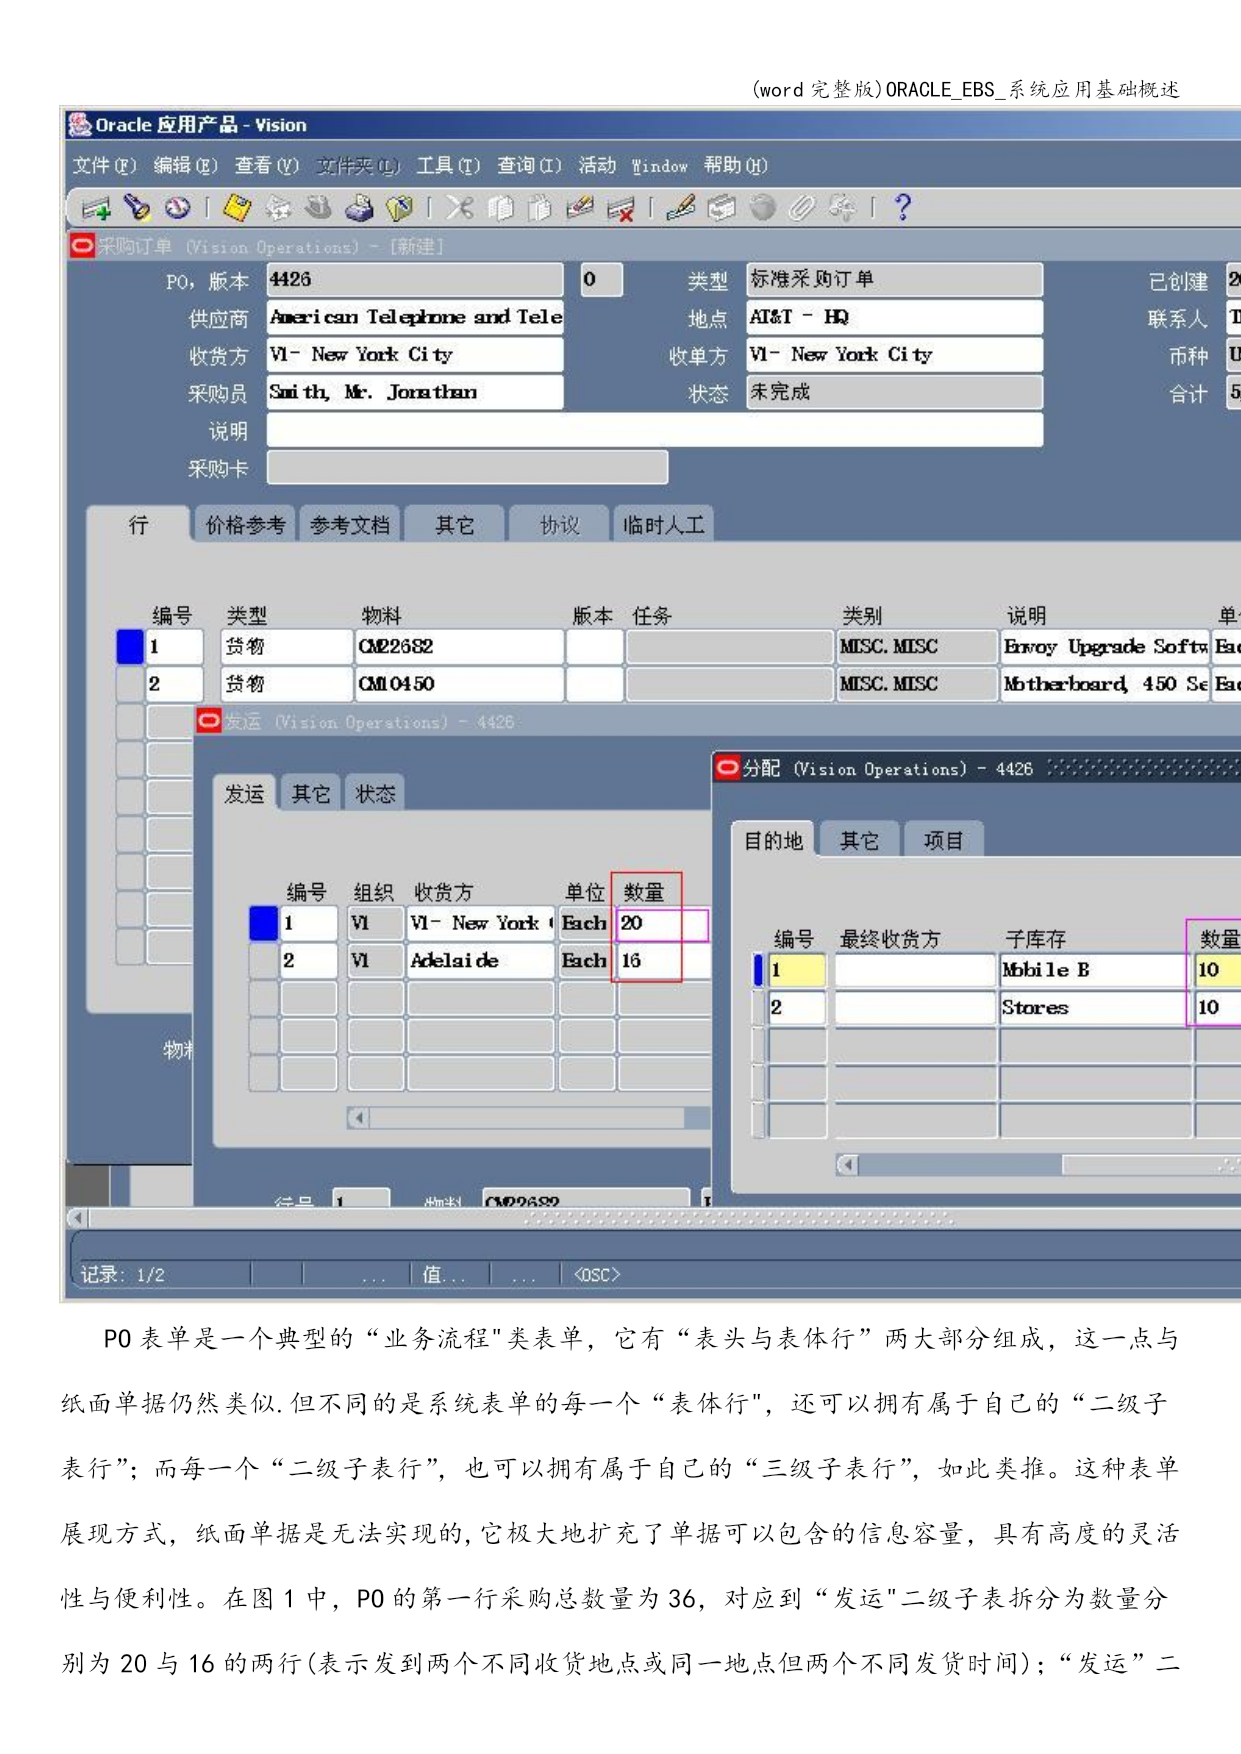This screenshot has width=1241, height=1754.
Task: Click quantity 20 in 发运 window
Action: pyautogui.click(x=662, y=923)
